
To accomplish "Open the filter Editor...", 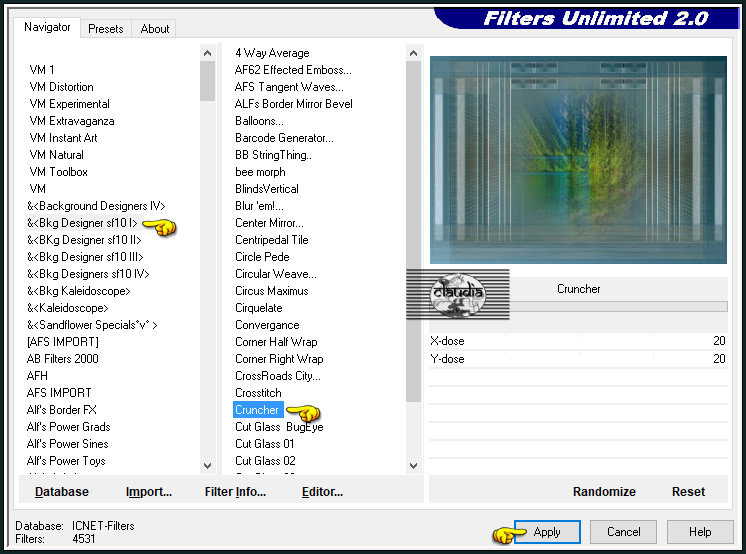I will coord(322,492).
